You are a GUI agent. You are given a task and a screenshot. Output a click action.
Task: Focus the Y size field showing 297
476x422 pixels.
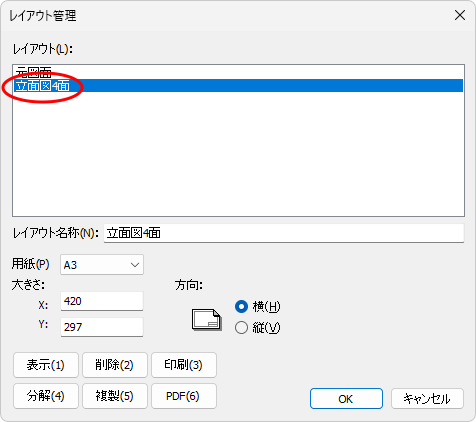coord(102,327)
